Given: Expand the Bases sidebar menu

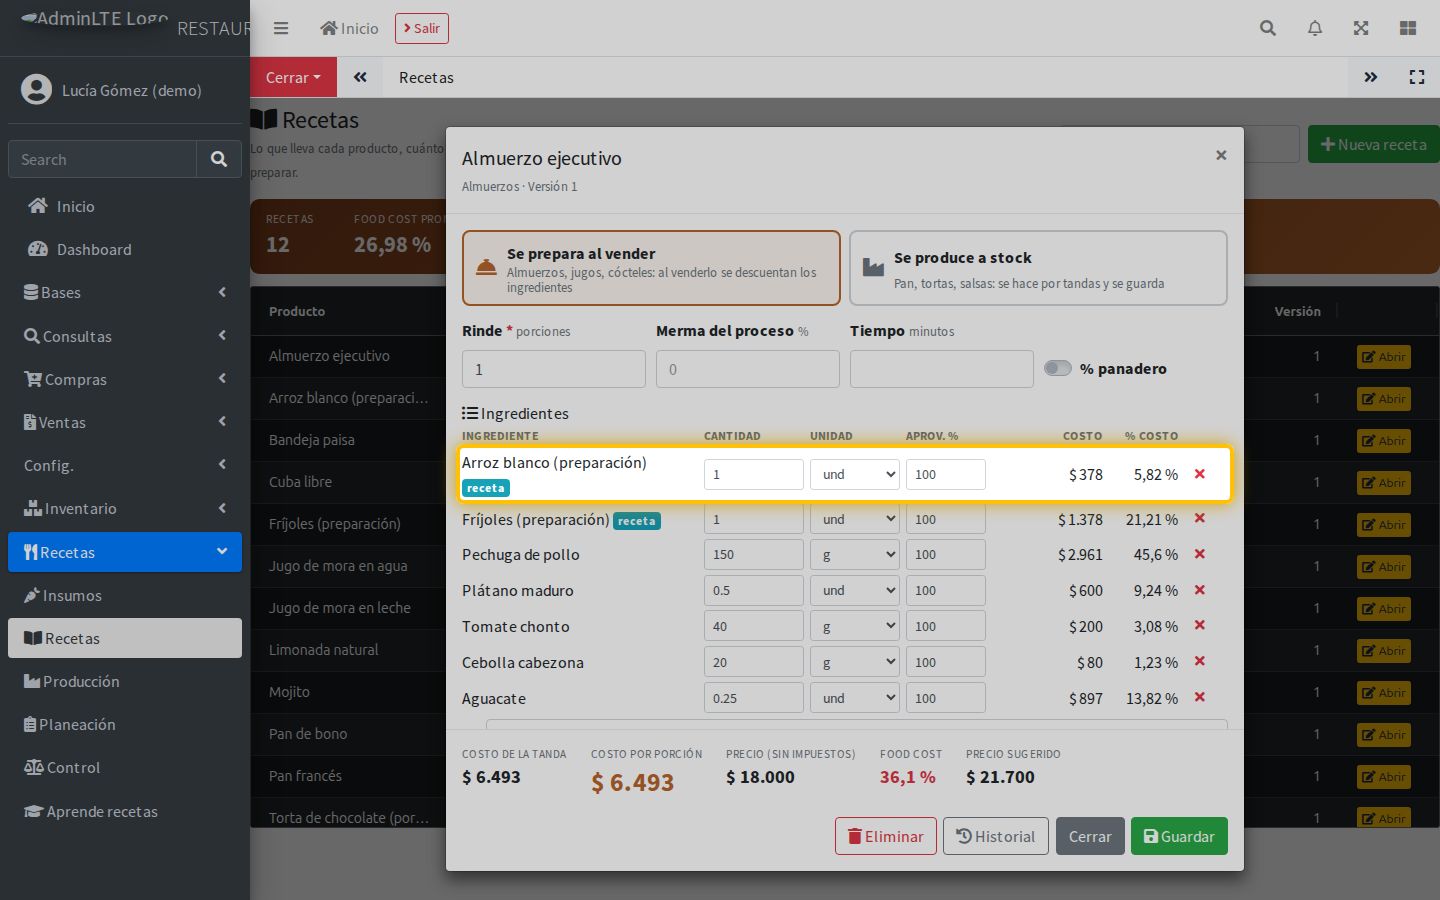Looking at the screenshot, I should [x=125, y=292].
